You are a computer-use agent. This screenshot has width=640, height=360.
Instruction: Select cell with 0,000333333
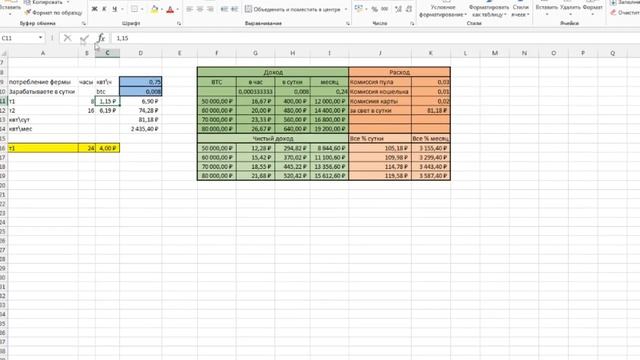point(256,91)
